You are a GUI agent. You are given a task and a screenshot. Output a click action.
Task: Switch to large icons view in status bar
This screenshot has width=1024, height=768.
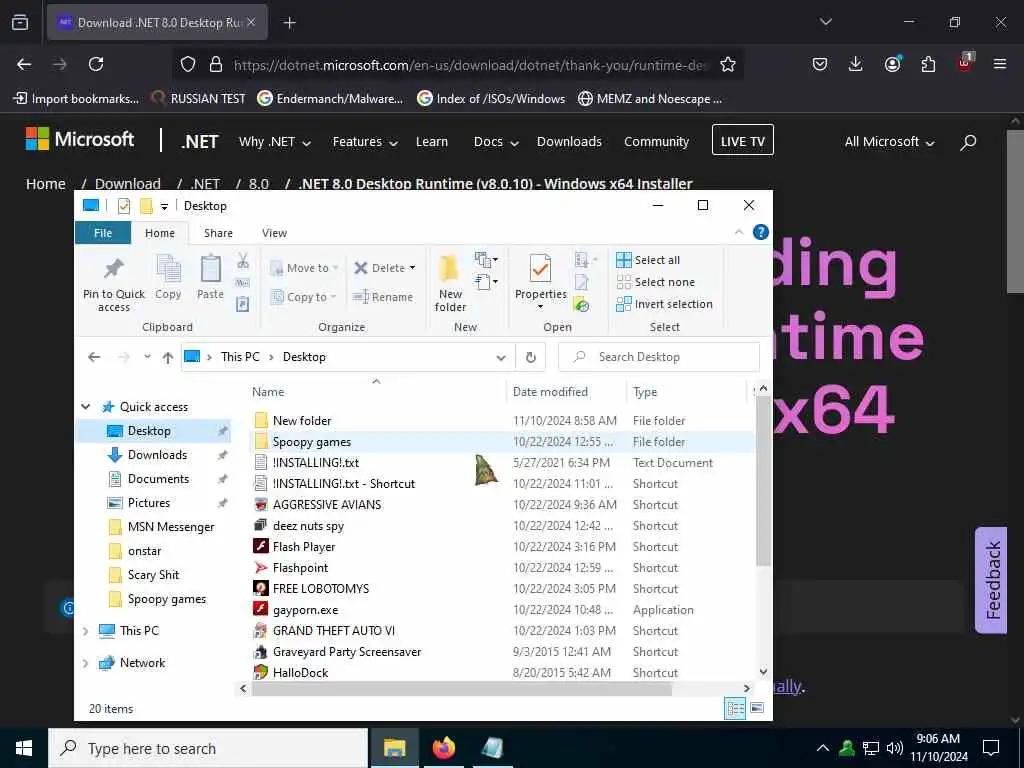(757, 709)
